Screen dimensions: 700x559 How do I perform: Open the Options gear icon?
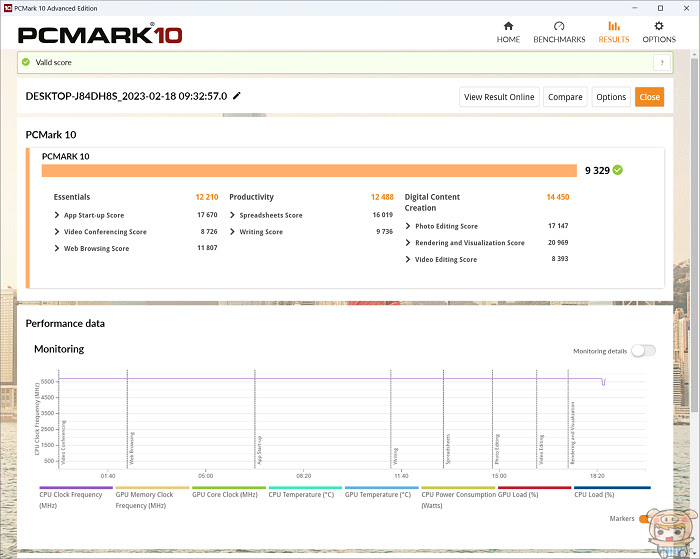659,26
